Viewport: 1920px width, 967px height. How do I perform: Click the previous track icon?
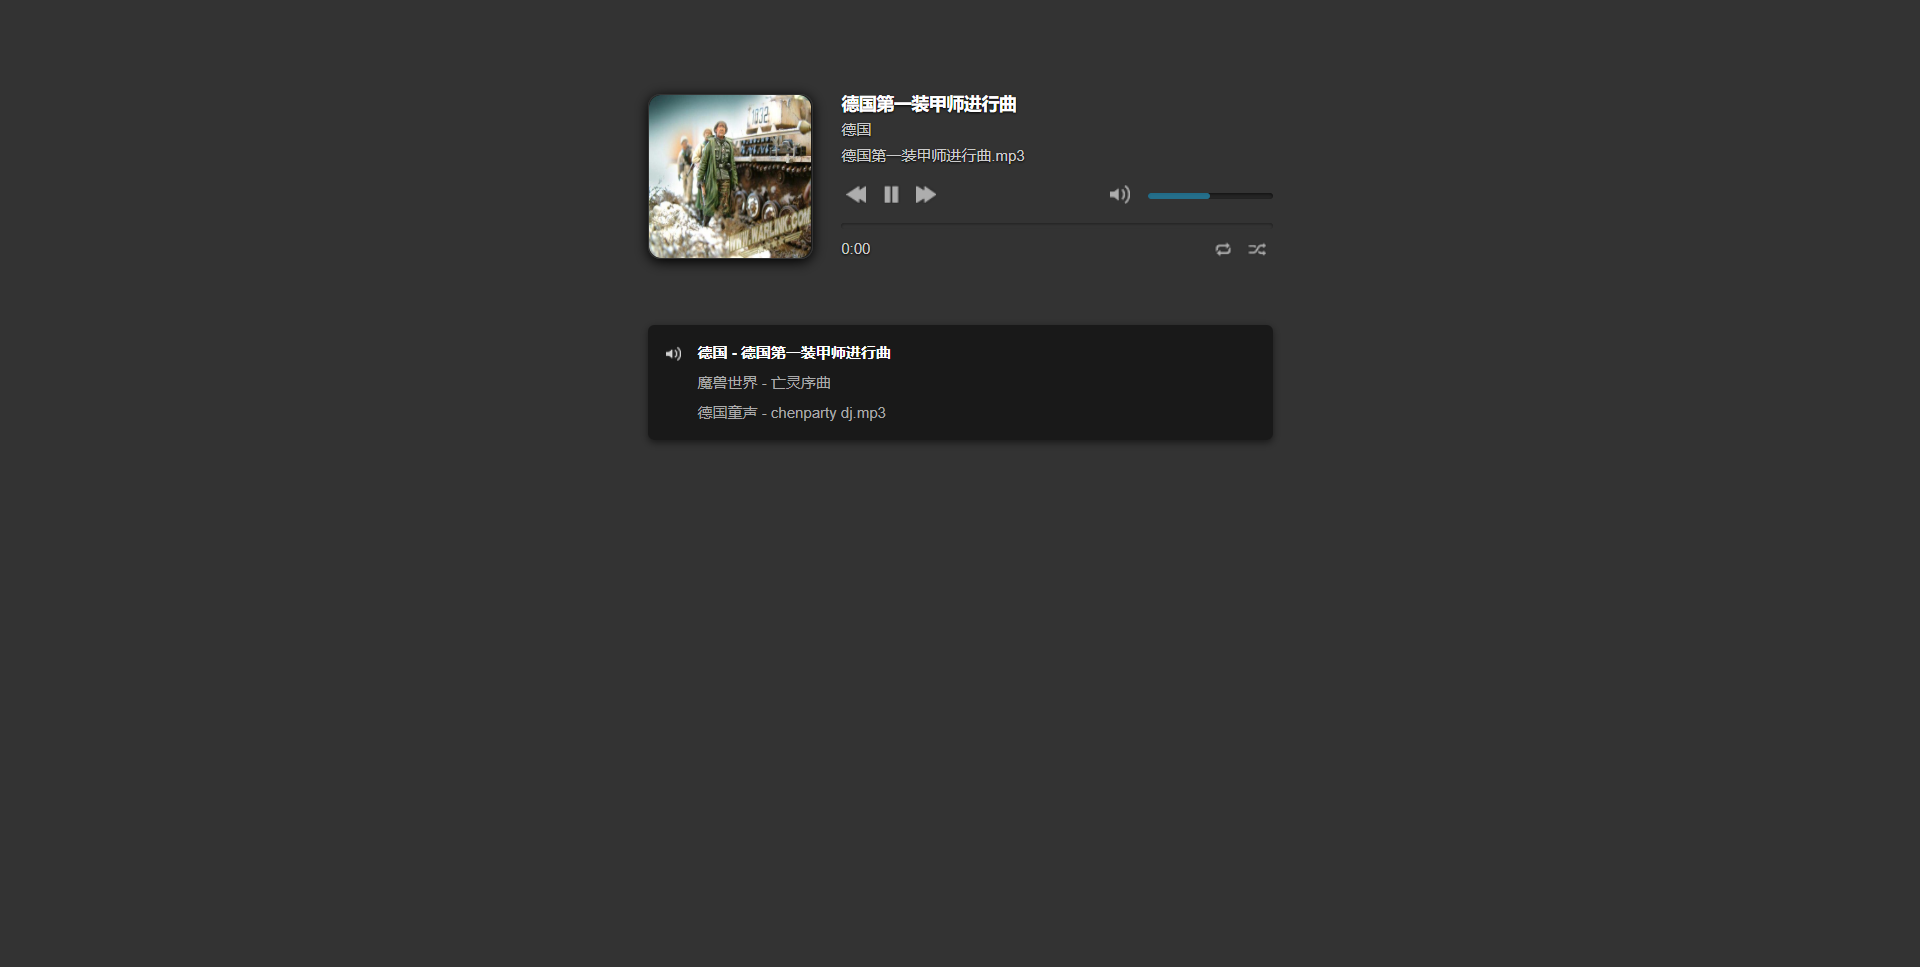click(856, 195)
